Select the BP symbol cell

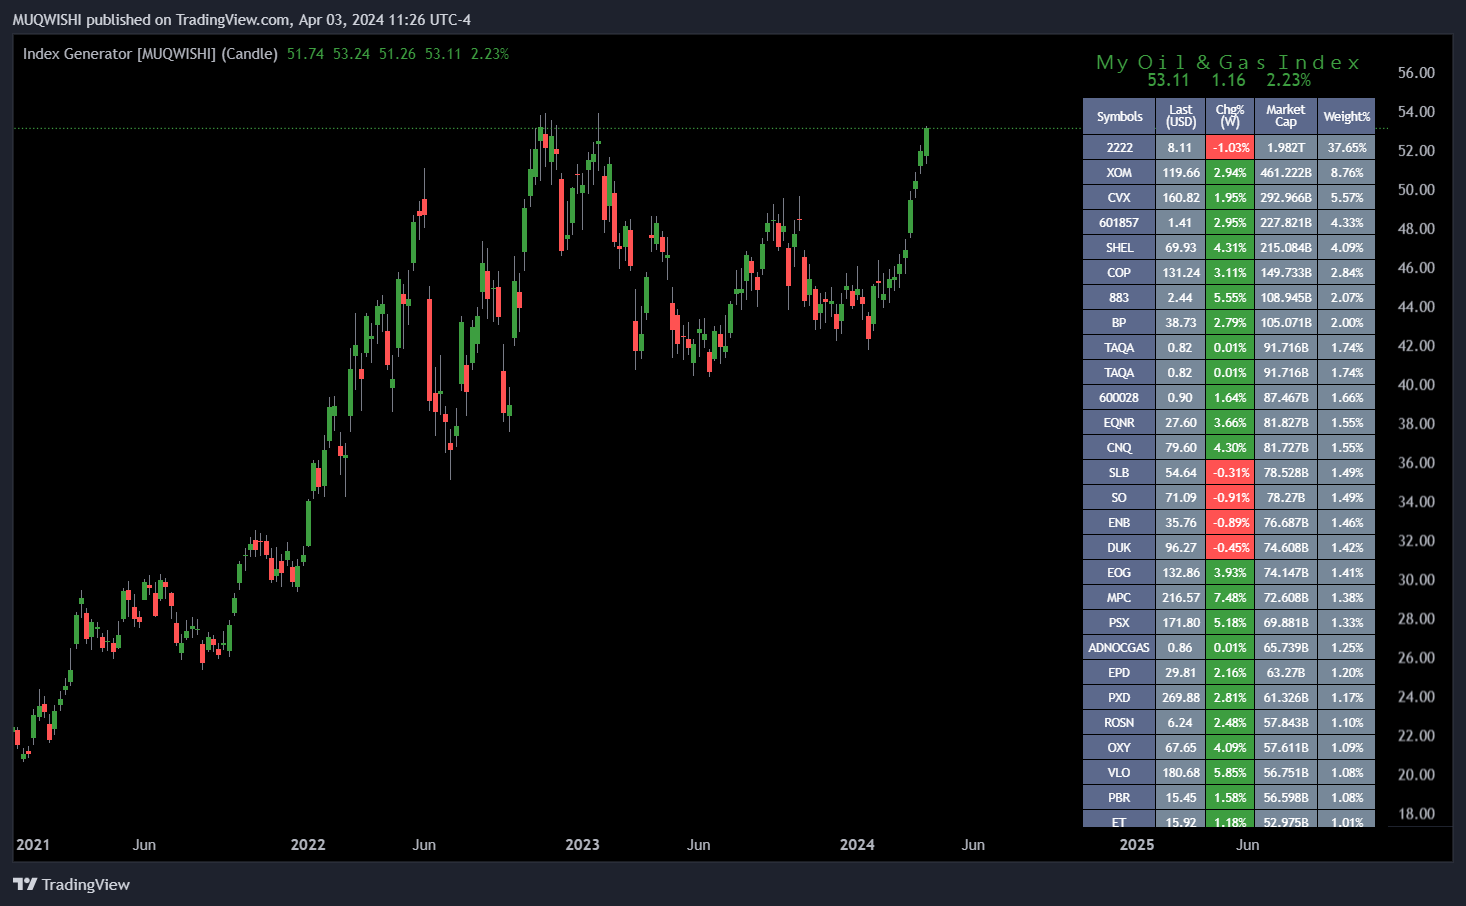coord(1119,322)
